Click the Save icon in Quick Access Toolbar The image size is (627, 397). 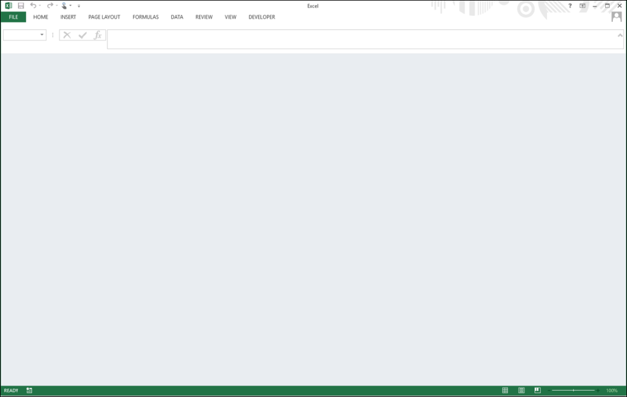click(x=21, y=6)
